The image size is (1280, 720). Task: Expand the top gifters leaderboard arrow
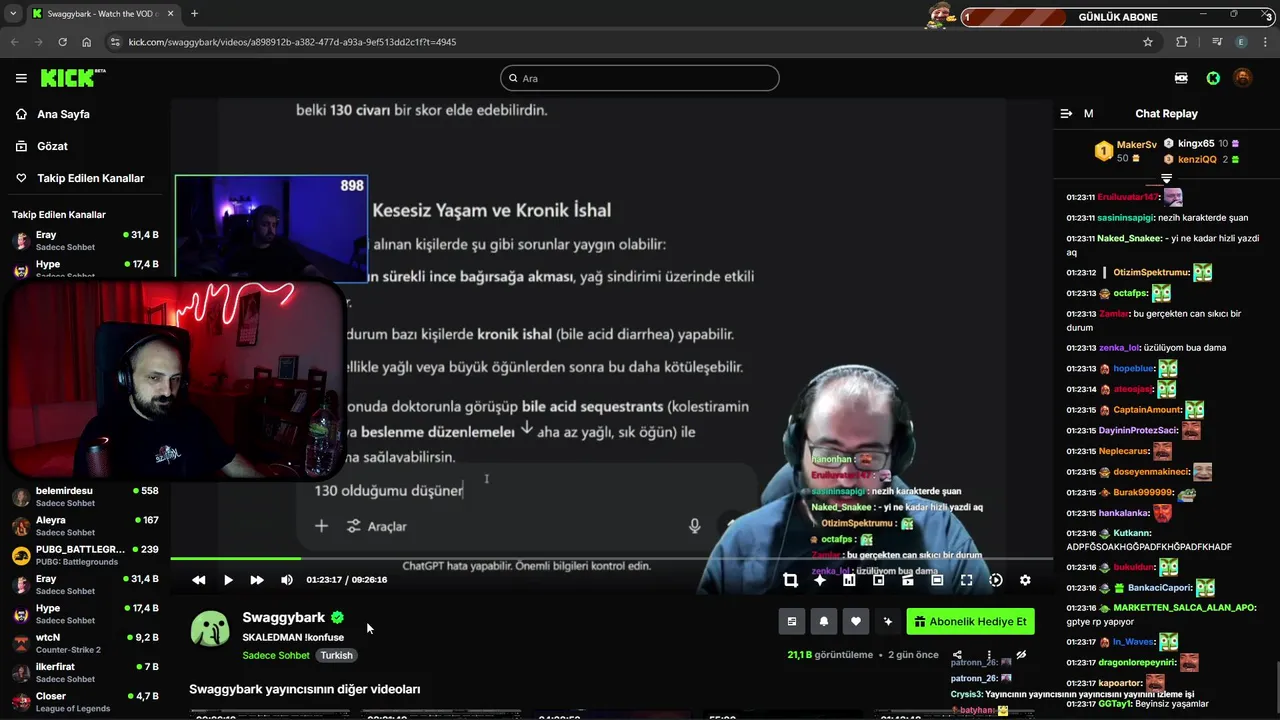click(x=1166, y=178)
